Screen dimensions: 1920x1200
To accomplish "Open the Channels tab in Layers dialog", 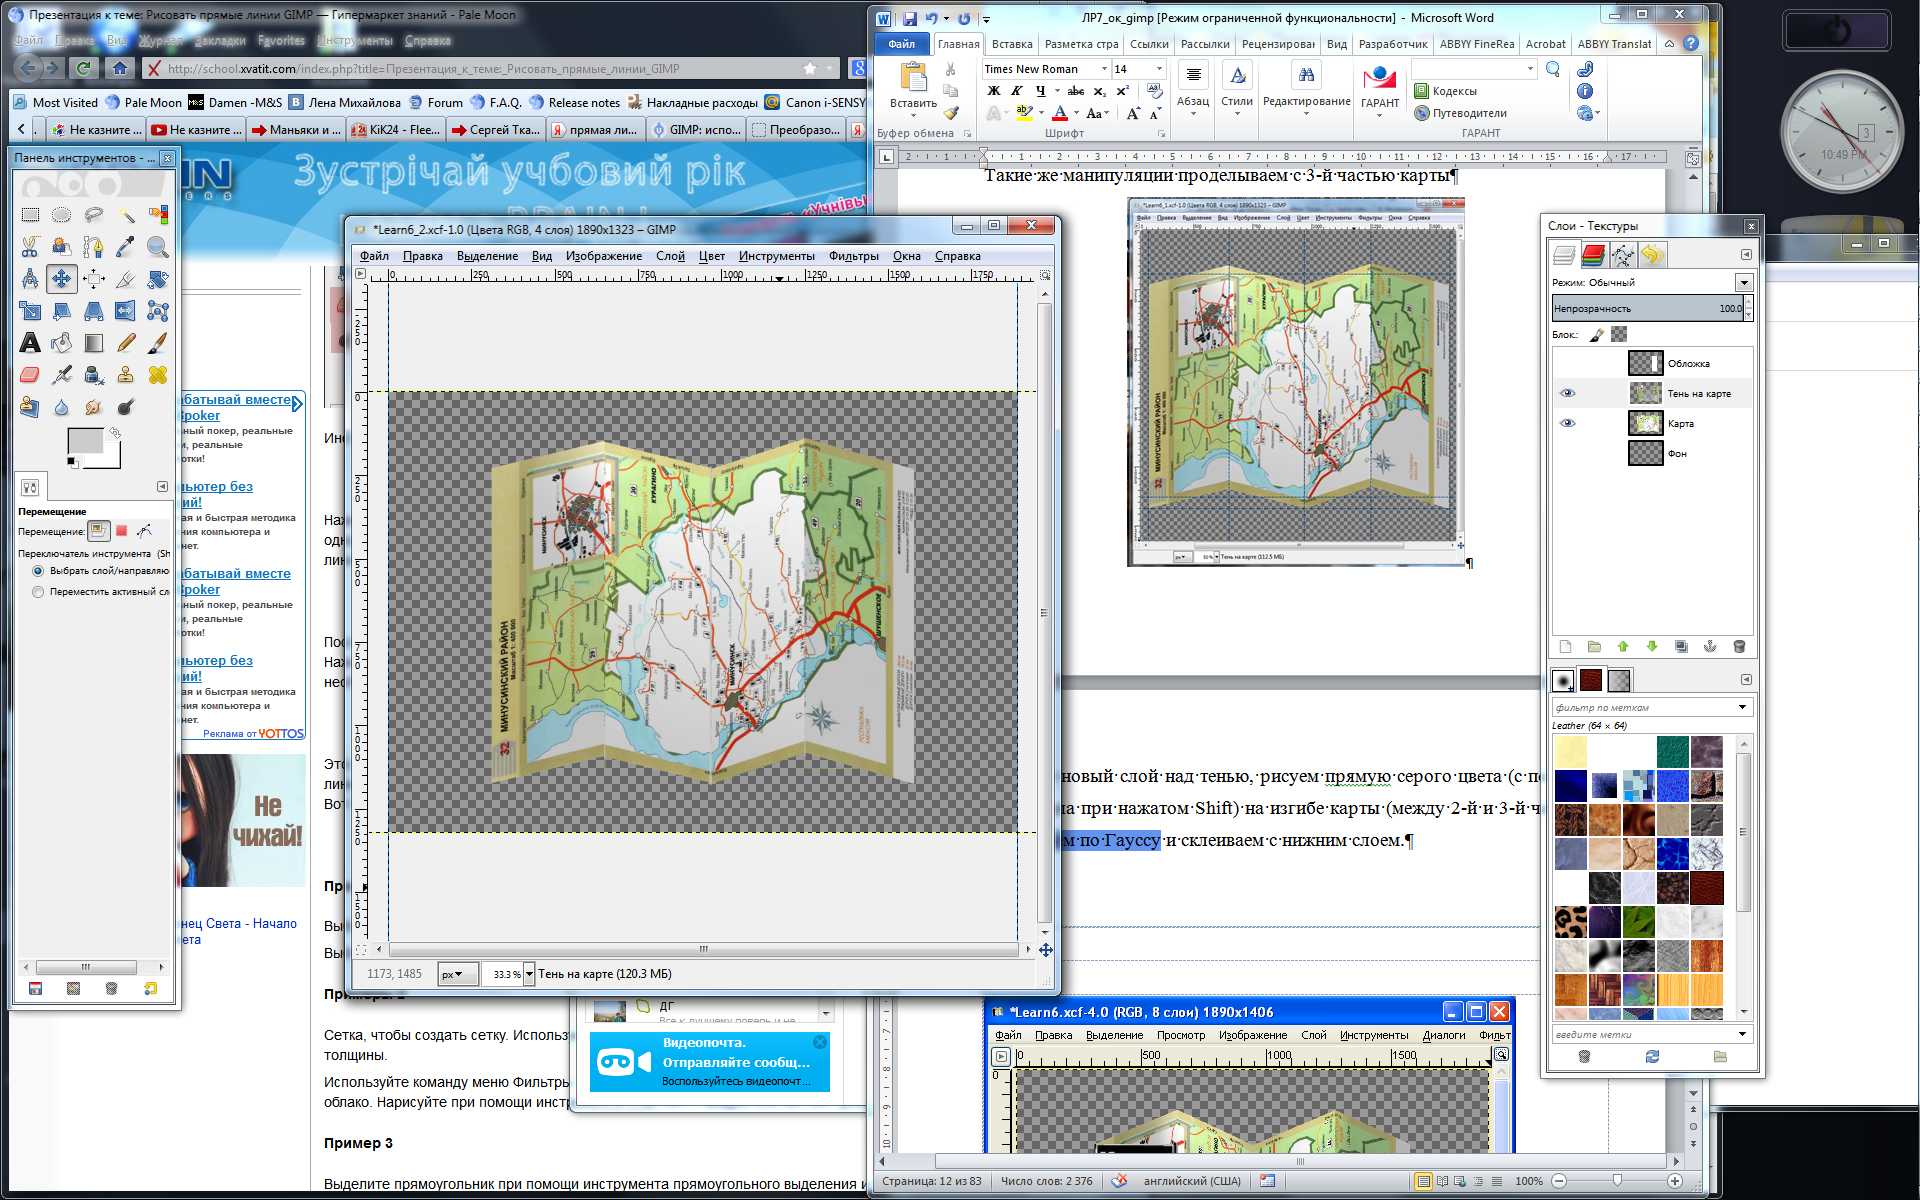I will click(x=1593, y=255).
